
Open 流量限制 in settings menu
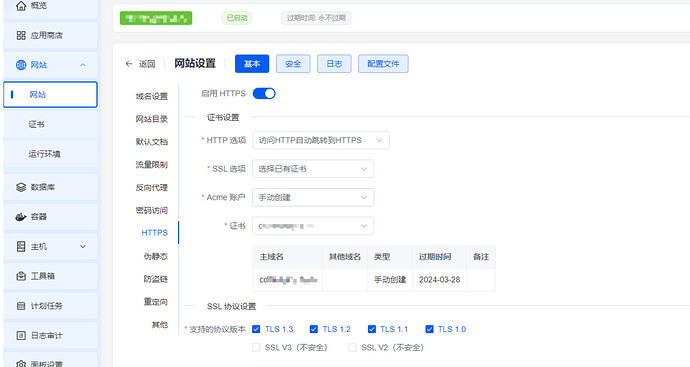[151, 165]
